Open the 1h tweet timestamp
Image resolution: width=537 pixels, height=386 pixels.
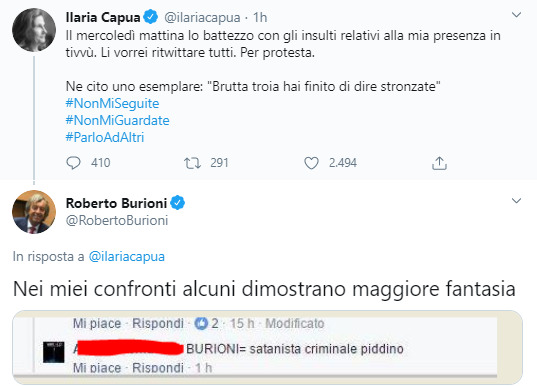click(260, 17)
